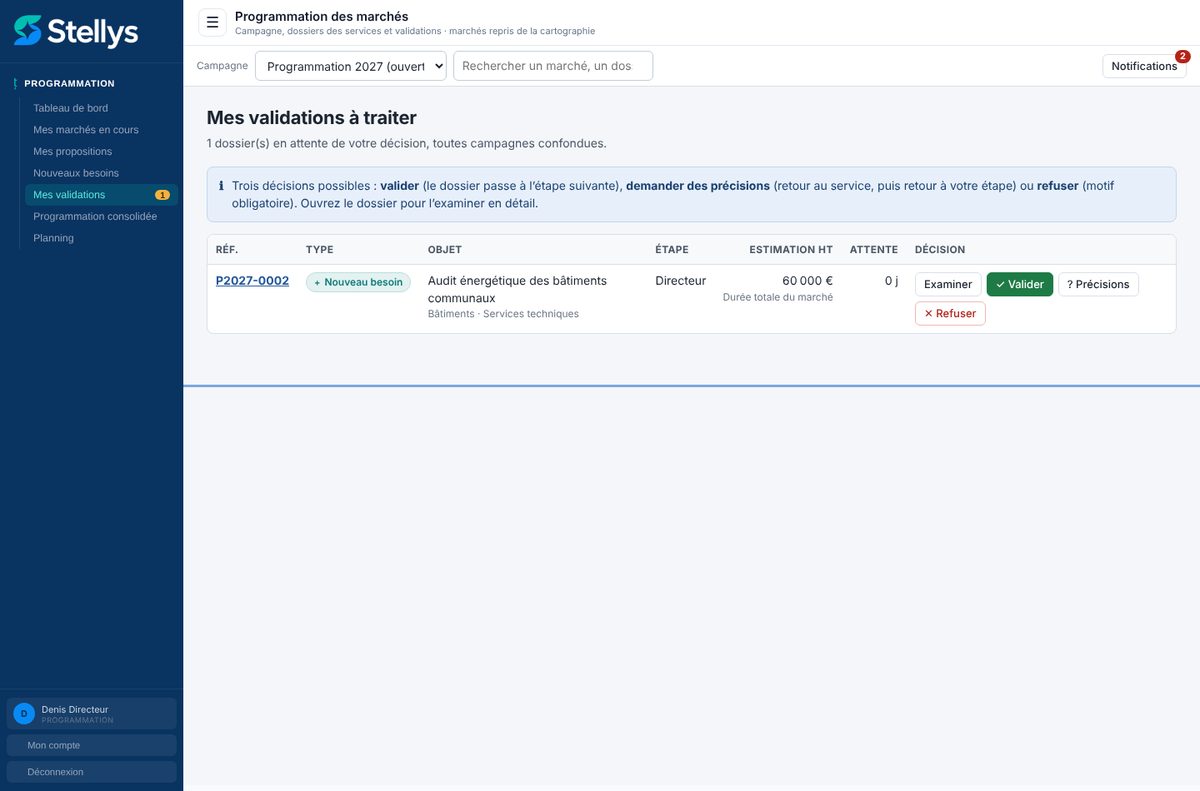
Task: Click the Programmation des marchés title
Action: [x=322, y=16]
